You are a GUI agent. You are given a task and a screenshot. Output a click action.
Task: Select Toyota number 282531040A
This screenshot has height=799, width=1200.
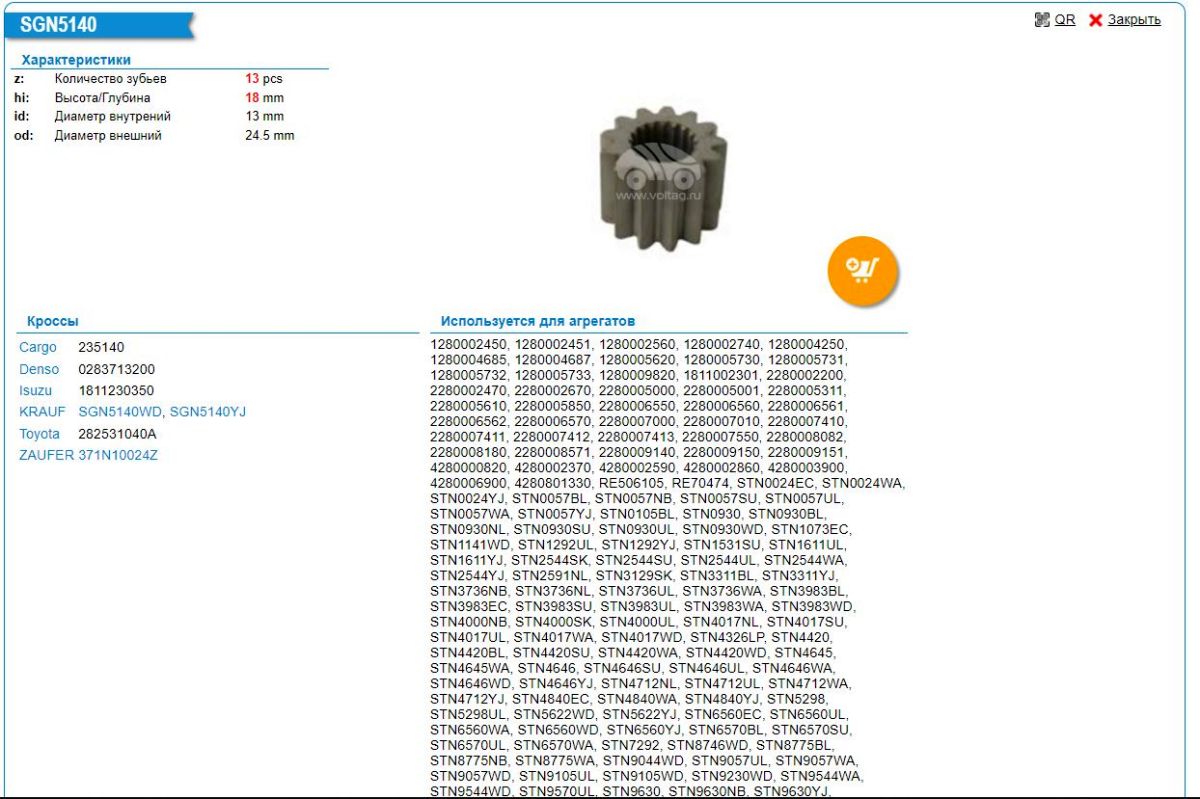click(x=118, y=434)
